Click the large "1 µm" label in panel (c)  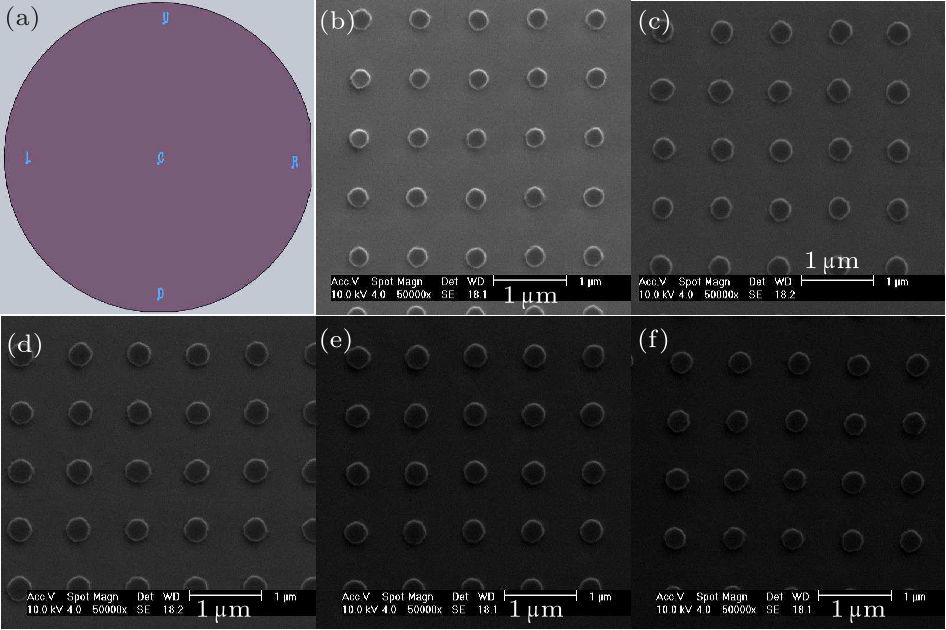pos(832,261)
